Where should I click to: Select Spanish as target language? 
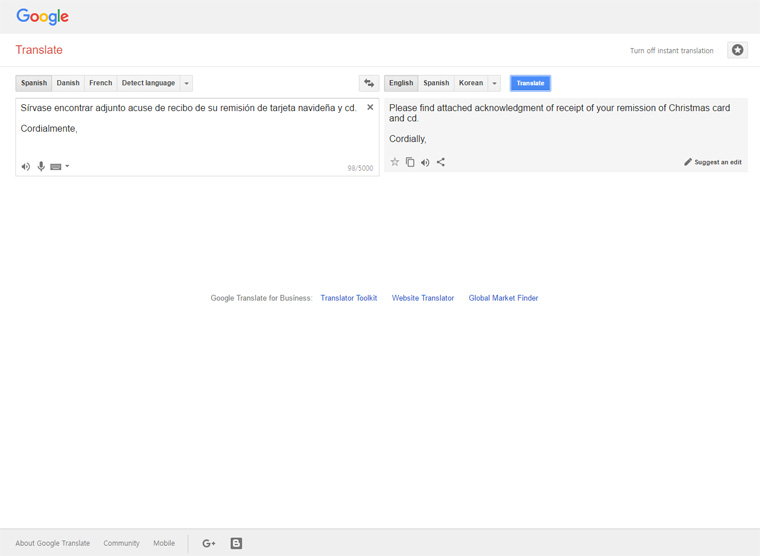(x=436, y=83)
